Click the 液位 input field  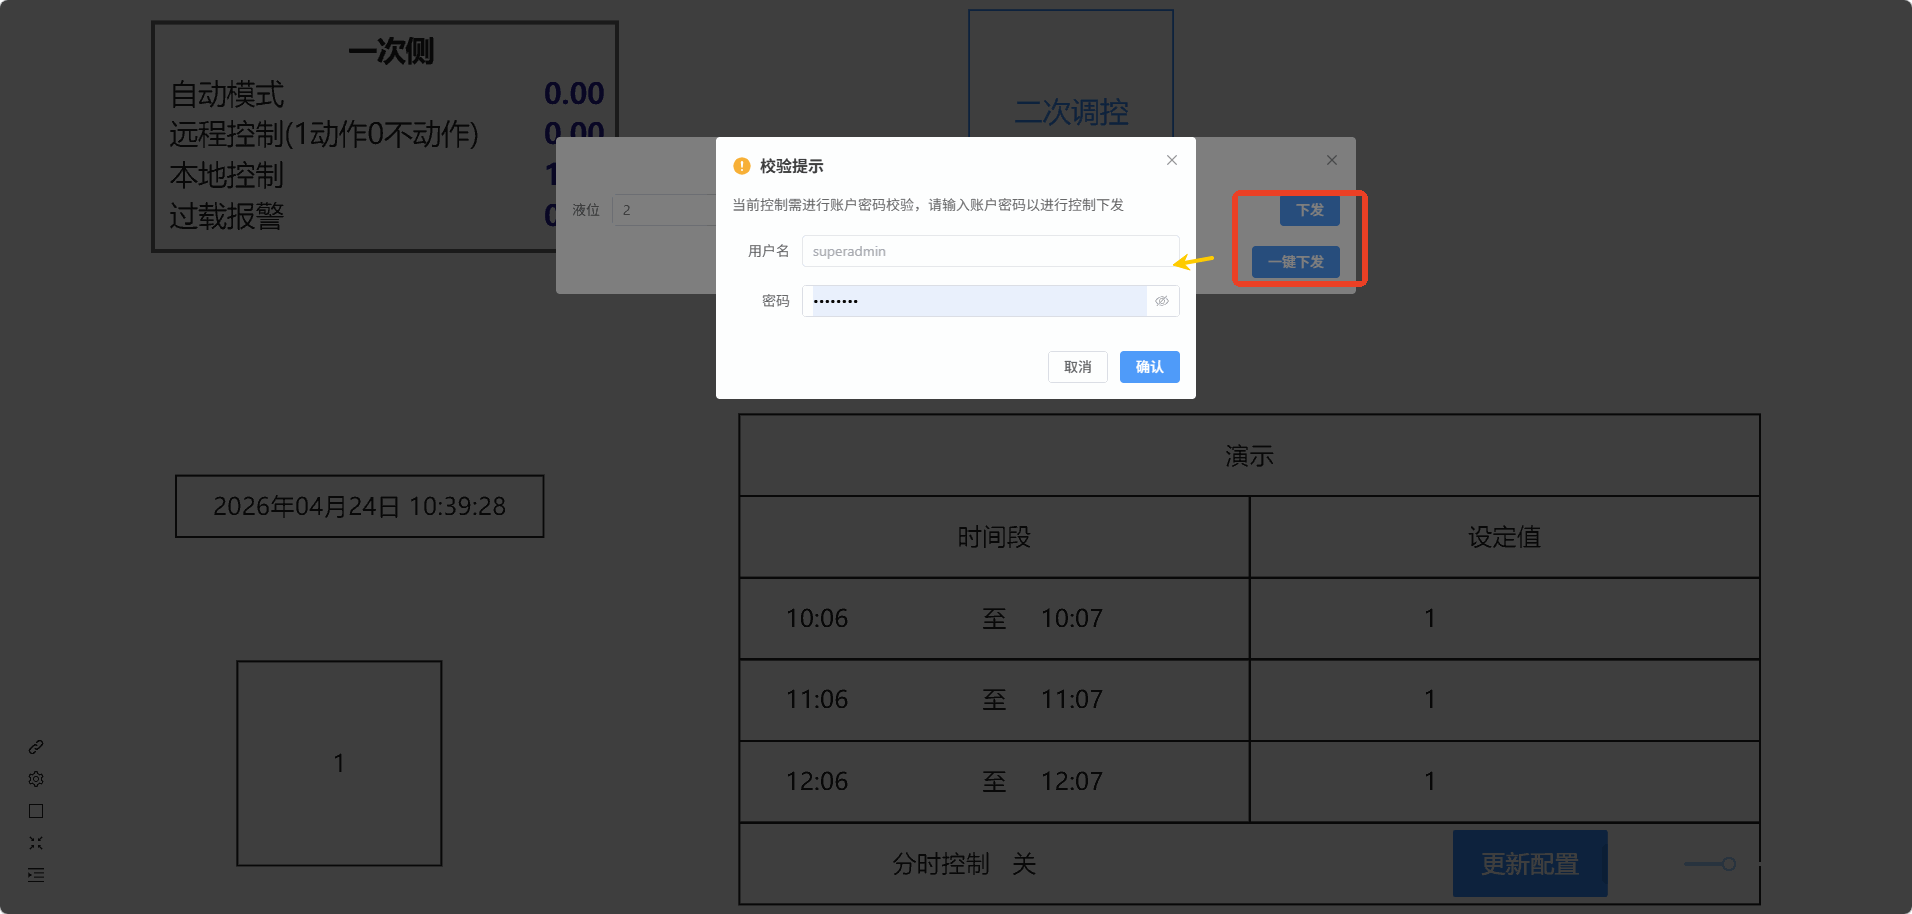pos(664,210)
